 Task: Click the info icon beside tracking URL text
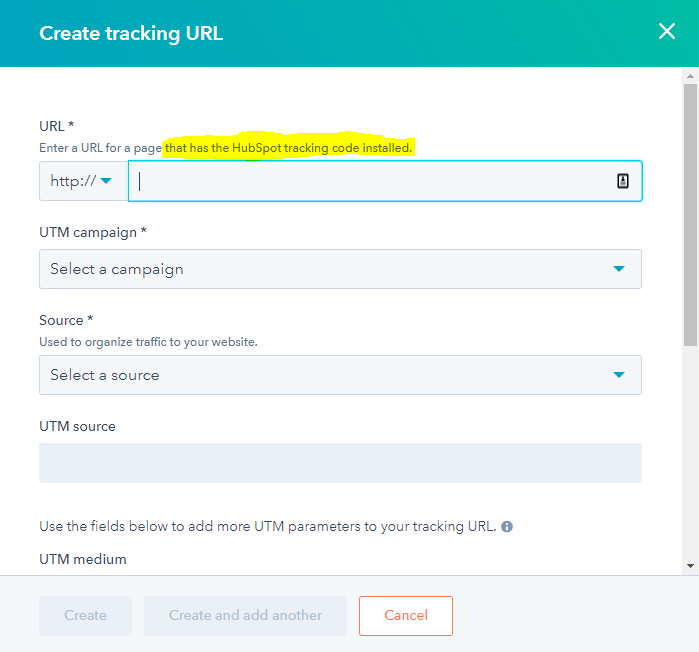tap(507, 526)
